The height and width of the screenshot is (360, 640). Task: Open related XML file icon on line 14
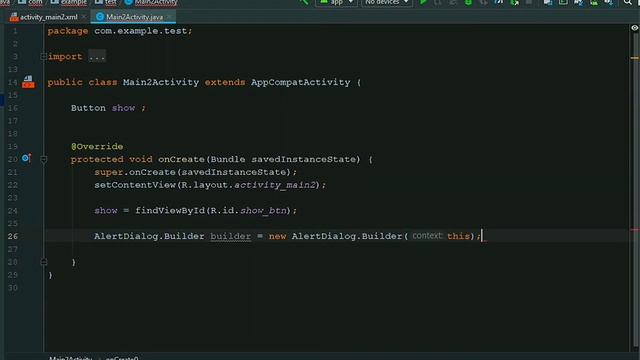coord(28,82)
